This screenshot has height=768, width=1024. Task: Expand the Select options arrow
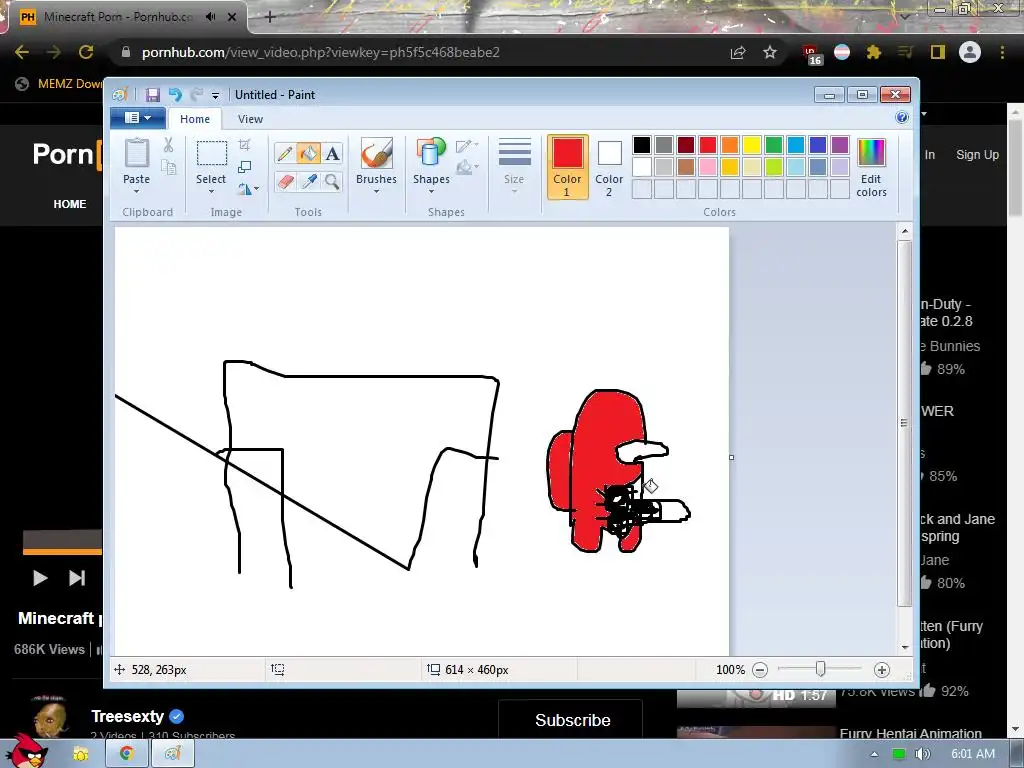[x=212, y=191]
